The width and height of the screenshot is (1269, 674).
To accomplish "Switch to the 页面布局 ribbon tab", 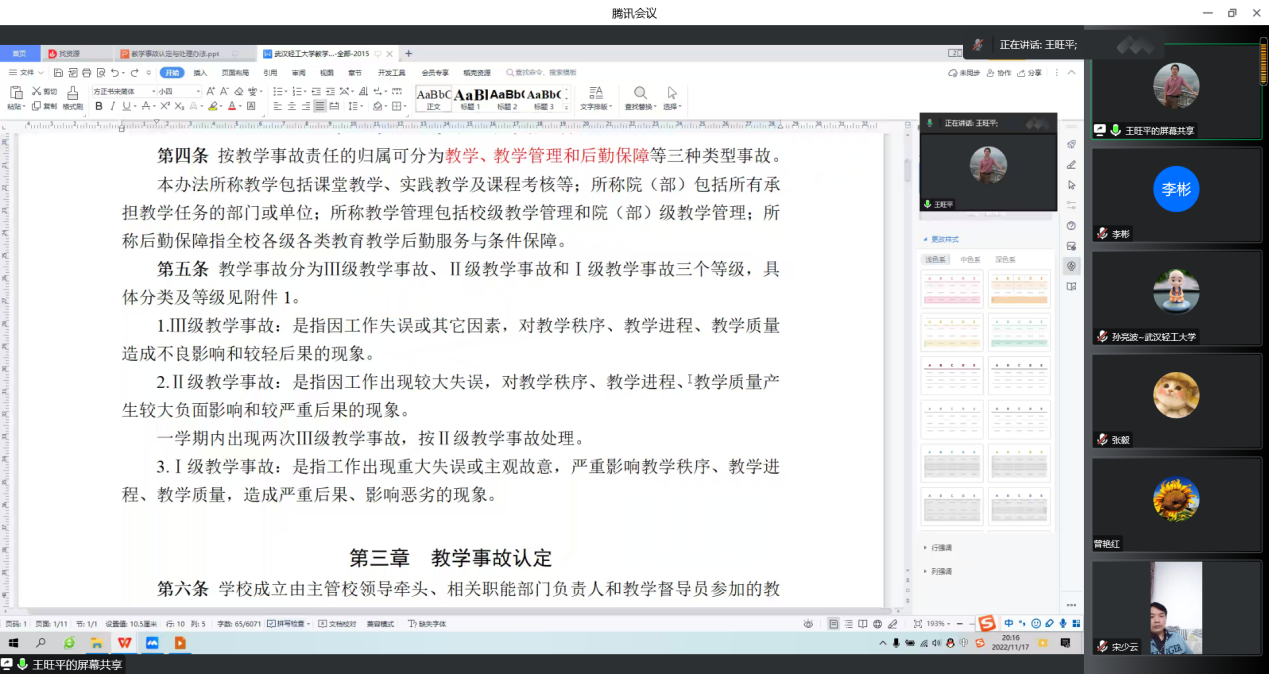I will 235,73.
